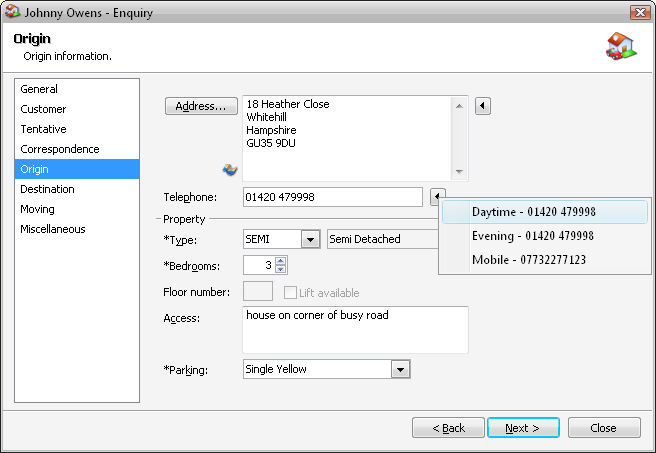Click the arrow button next to Telephone field

[x=437, y=197]
